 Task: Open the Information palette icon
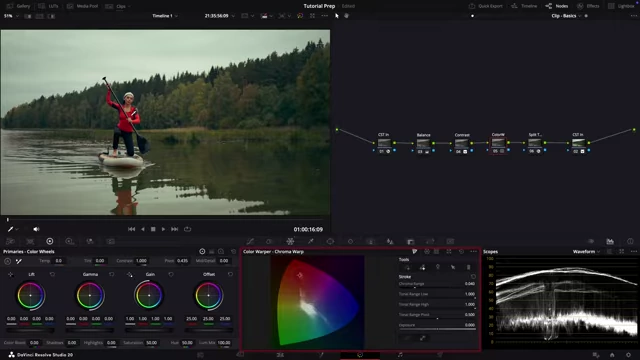tap(630, 241)
